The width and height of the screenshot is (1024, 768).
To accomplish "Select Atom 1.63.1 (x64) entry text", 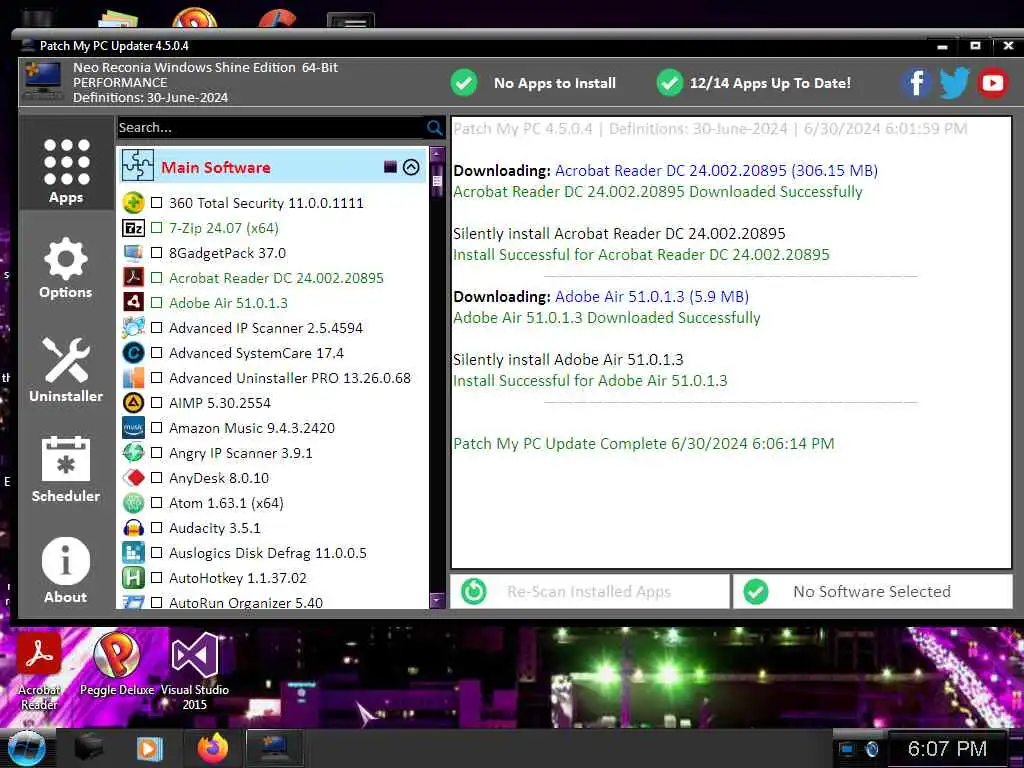I will pos(226,503).
